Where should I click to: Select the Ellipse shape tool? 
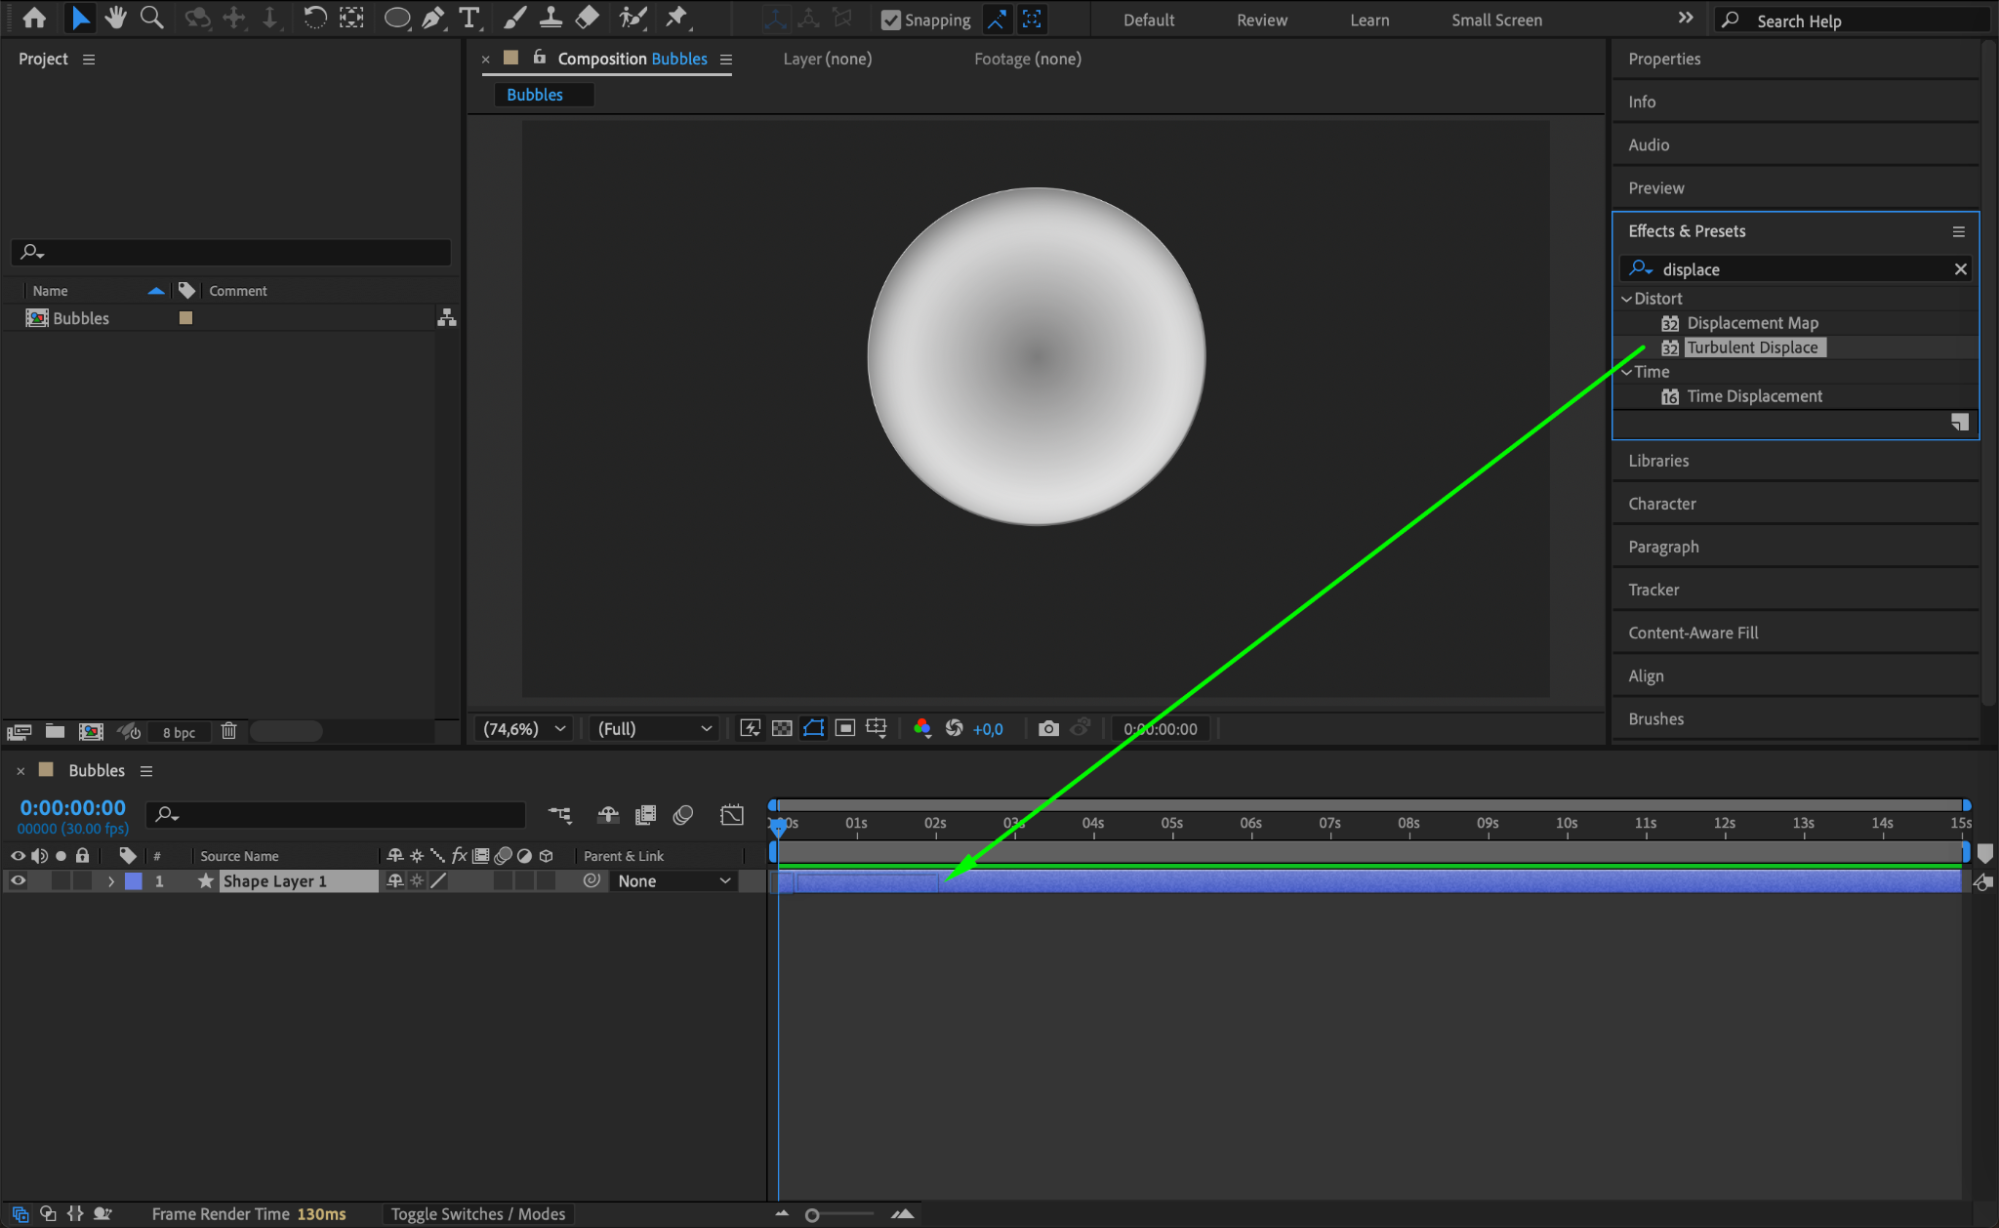pyautogui.click(x=396, y=18)
